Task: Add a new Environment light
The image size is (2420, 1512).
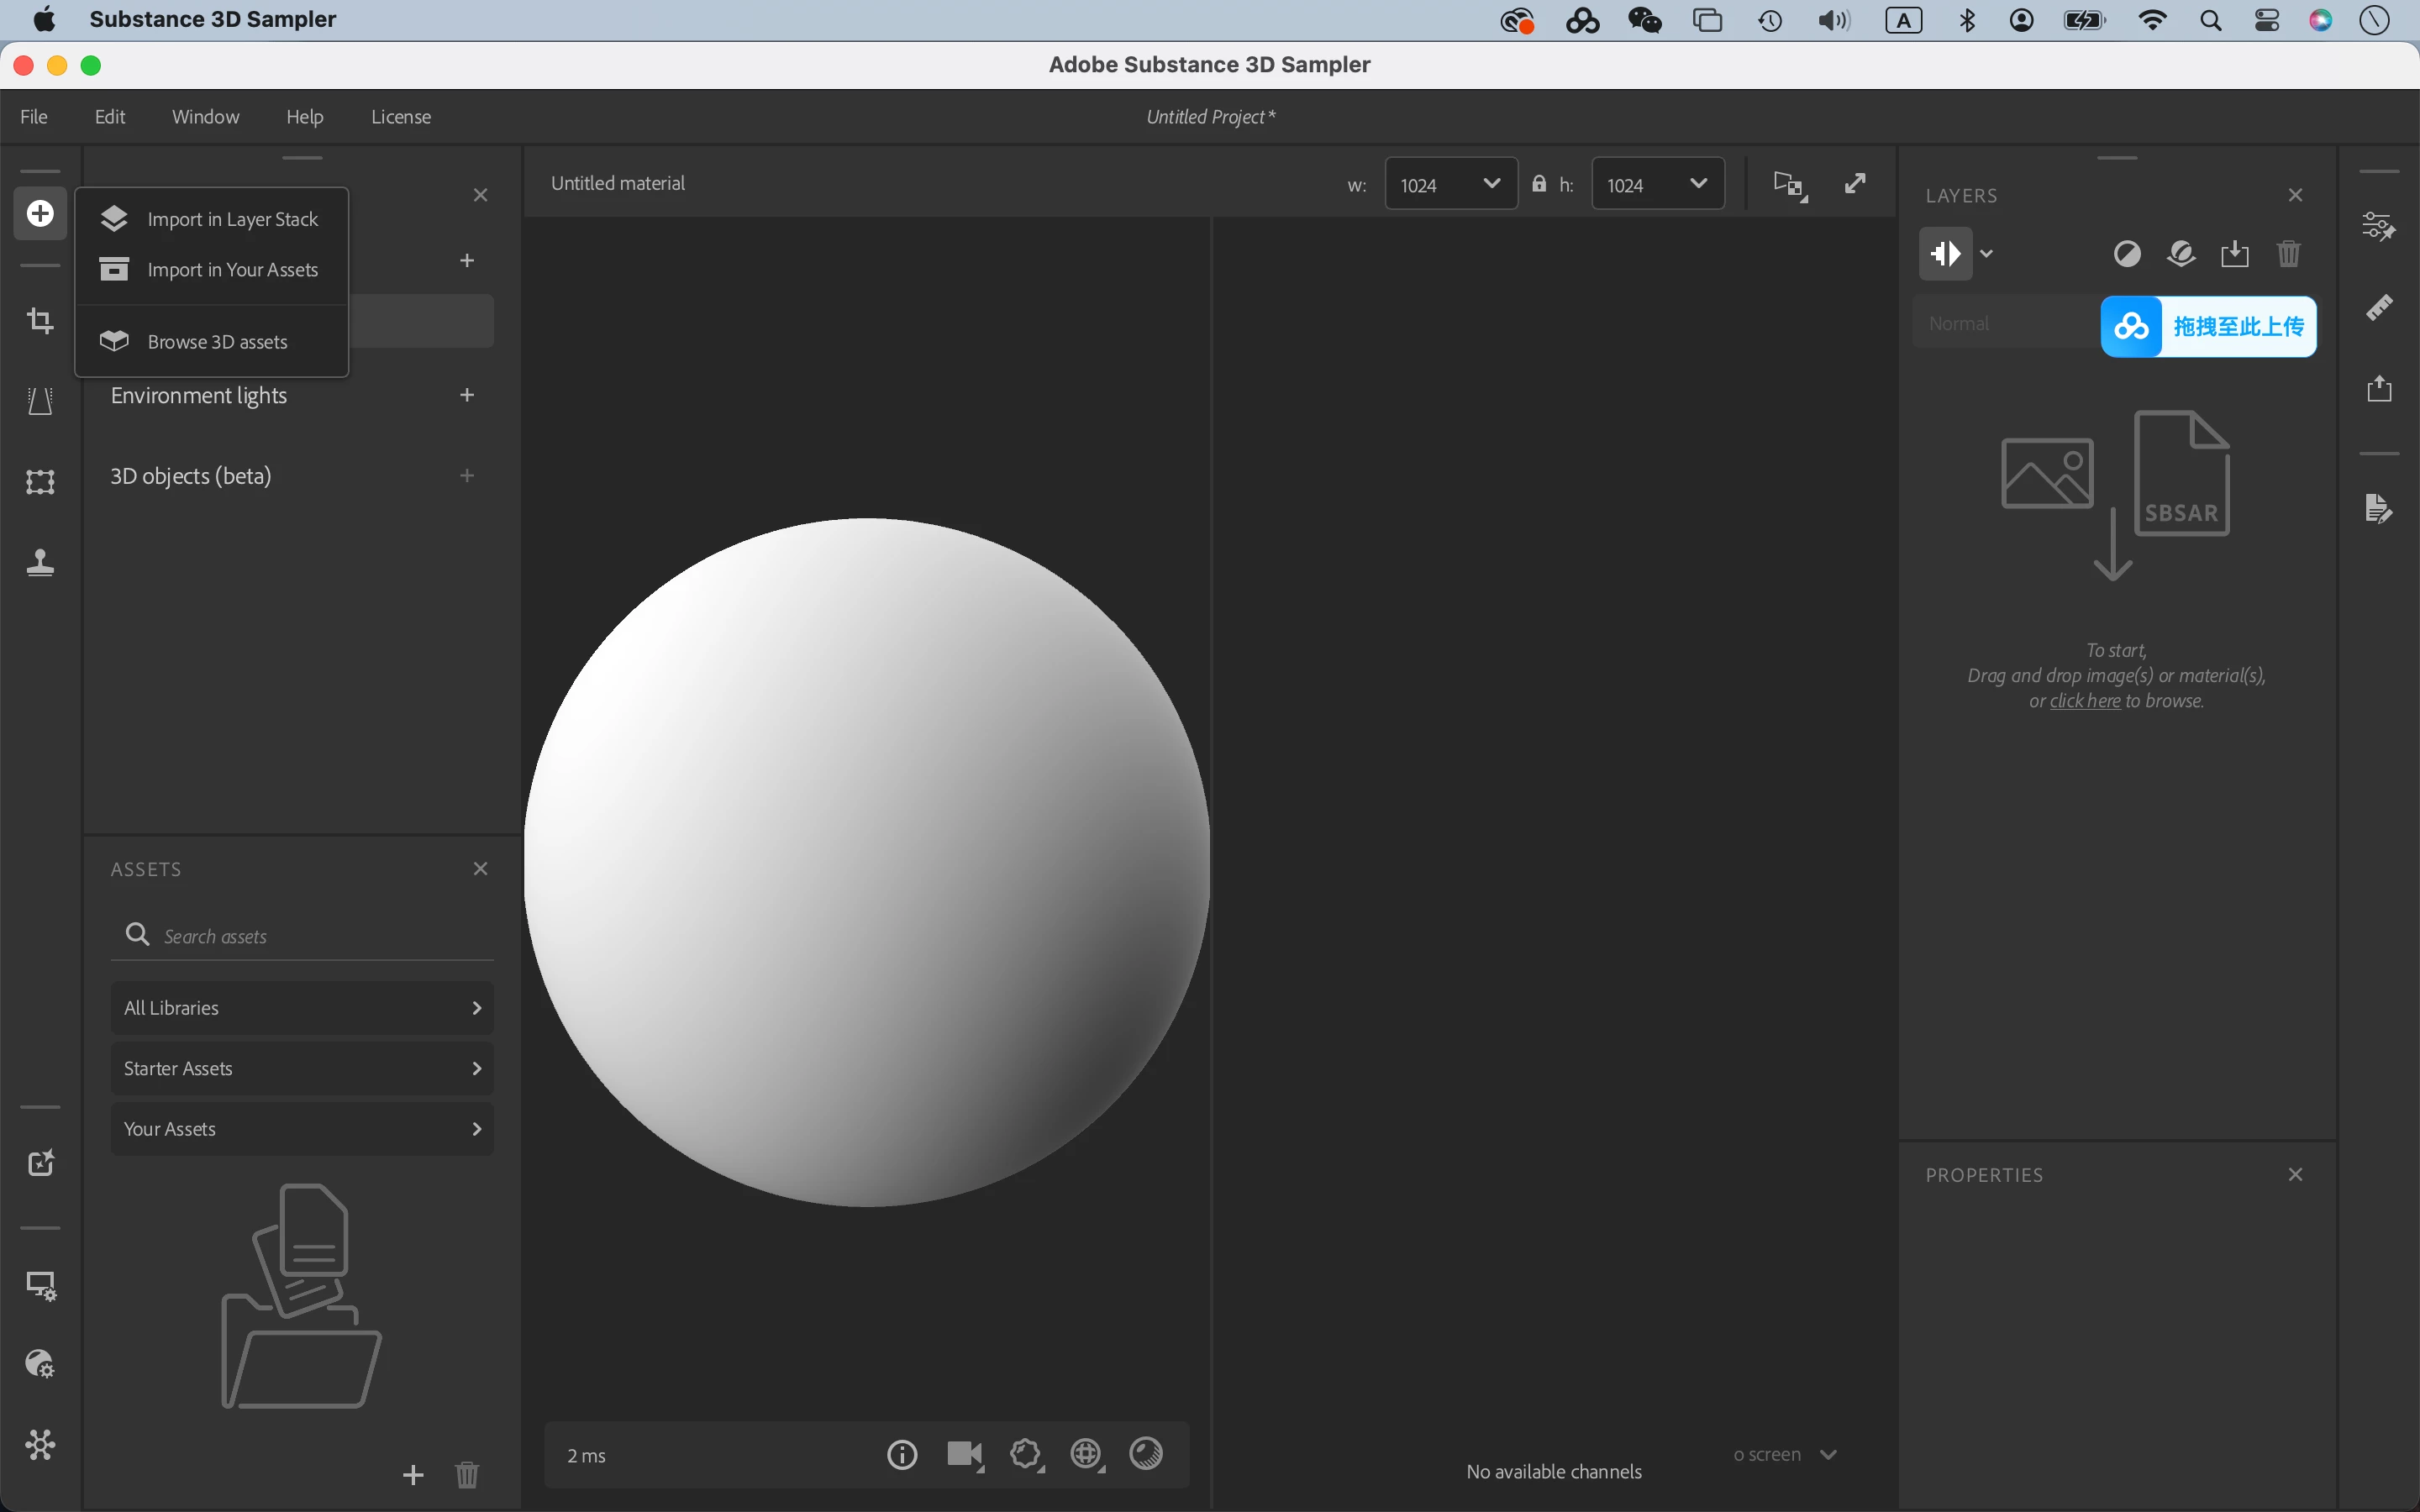Action: 467,395
